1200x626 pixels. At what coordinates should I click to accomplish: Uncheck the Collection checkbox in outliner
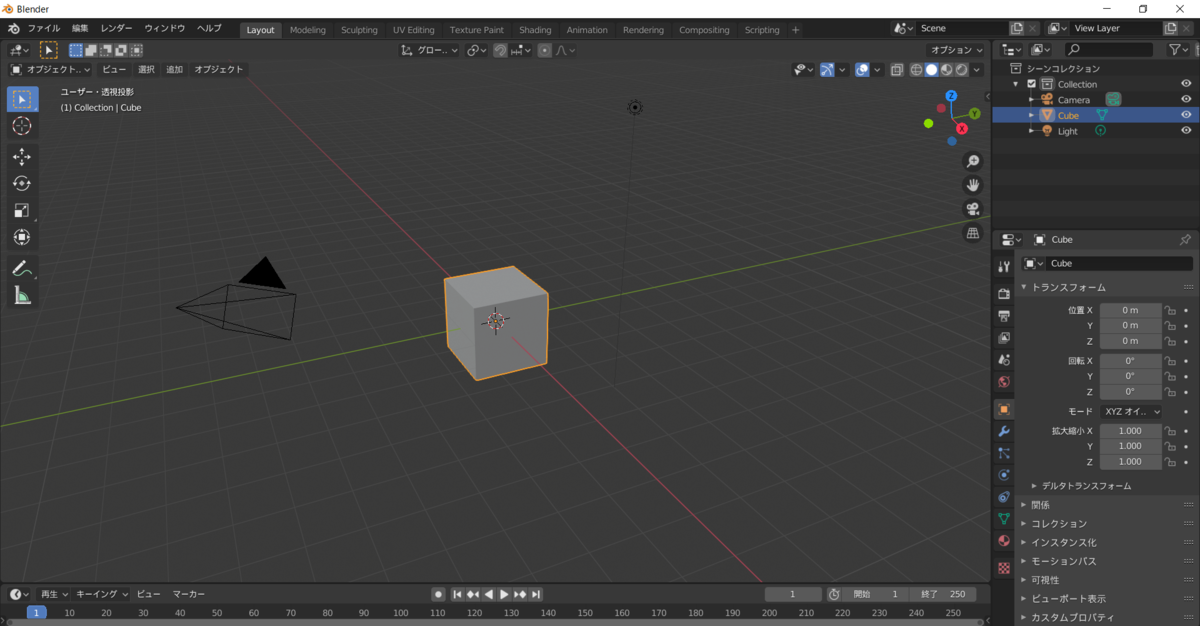click(x=1032, y=84)
